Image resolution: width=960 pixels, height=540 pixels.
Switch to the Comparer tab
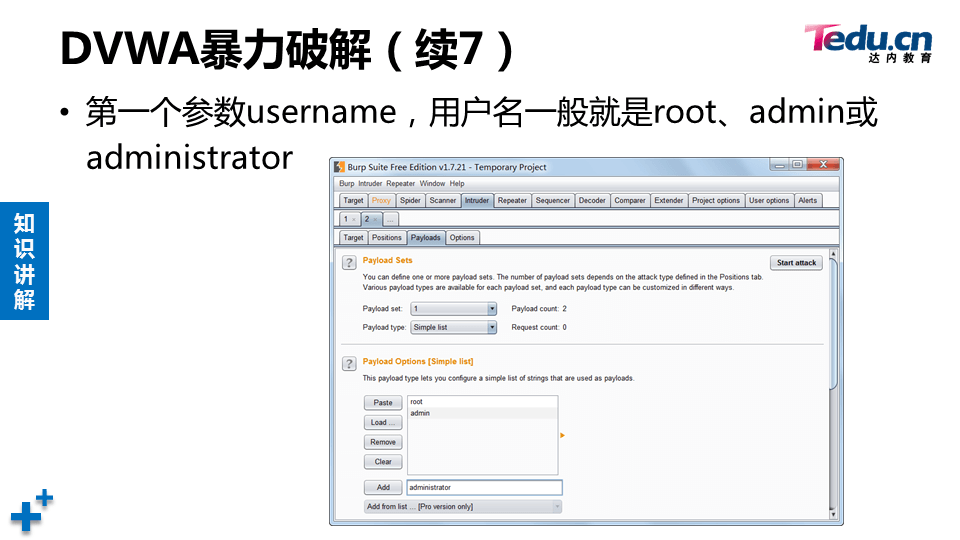point(630,200)
